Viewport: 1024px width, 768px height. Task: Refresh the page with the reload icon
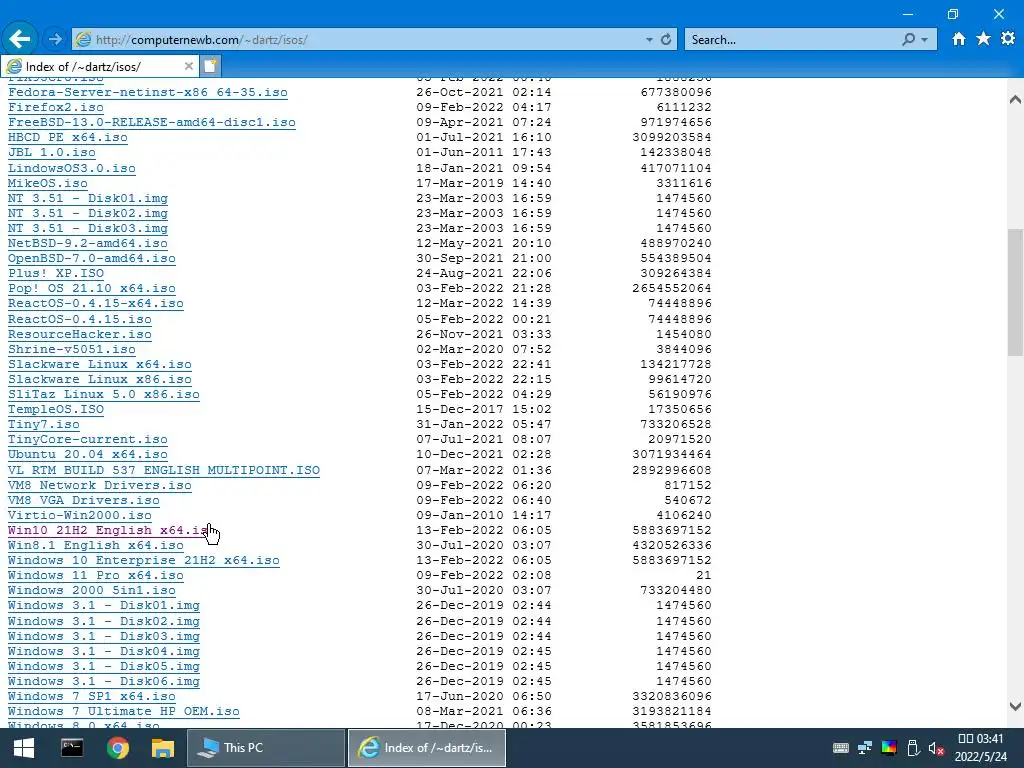click(665, 39)
